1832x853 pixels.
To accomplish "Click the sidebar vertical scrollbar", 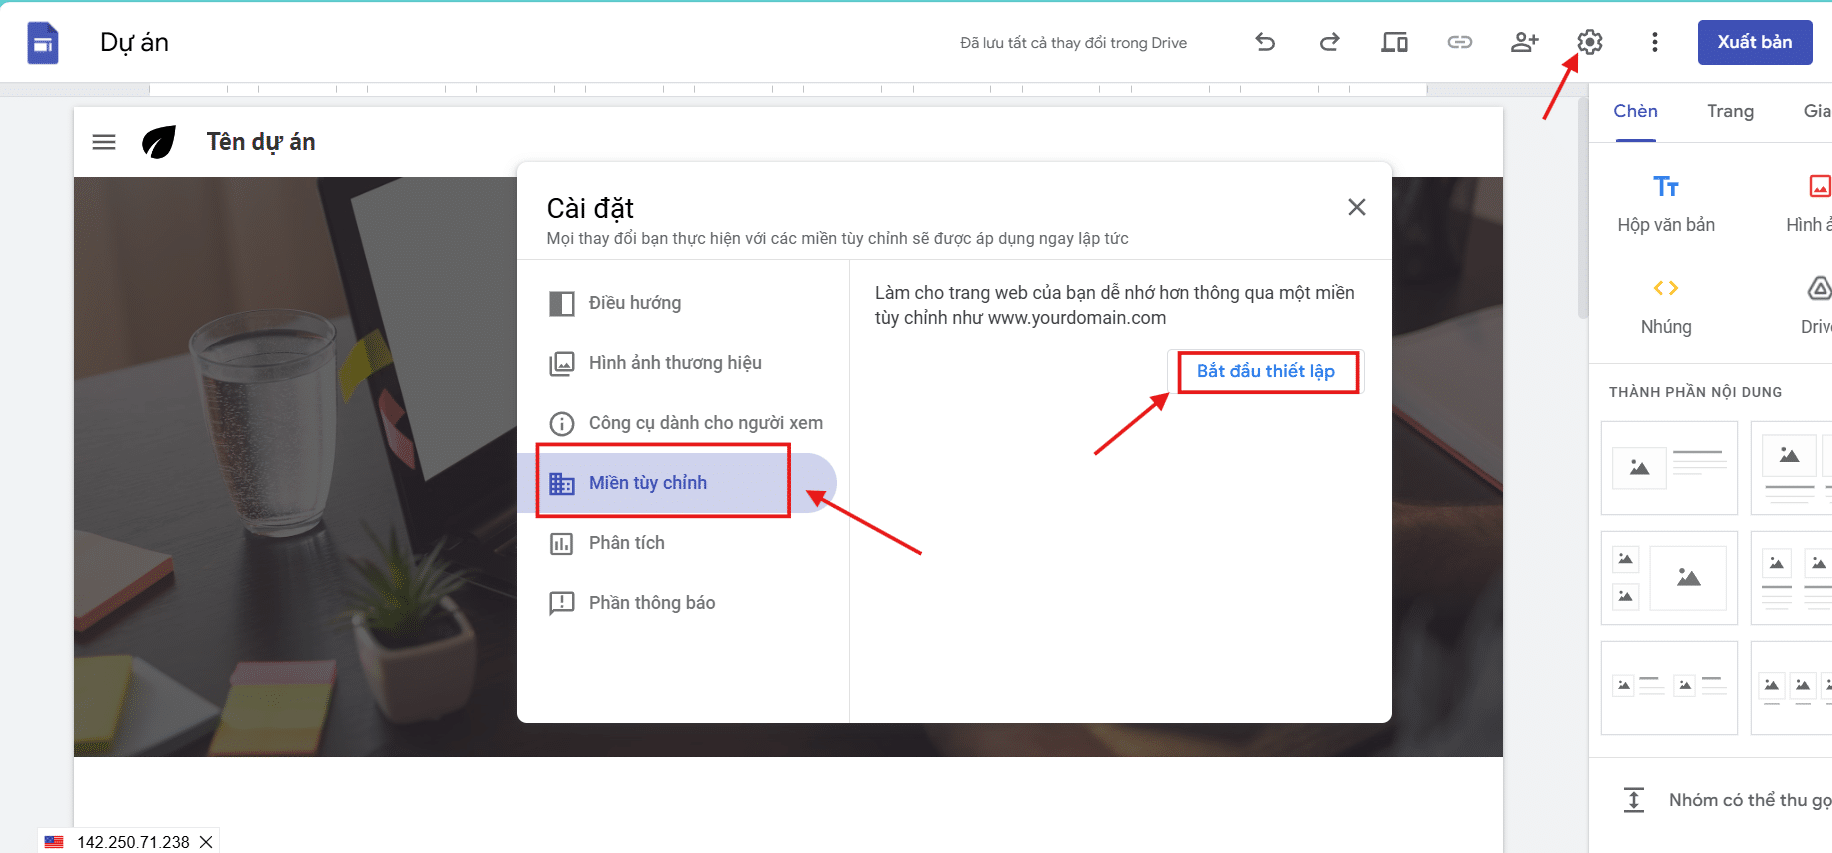I will point(1582,208).
